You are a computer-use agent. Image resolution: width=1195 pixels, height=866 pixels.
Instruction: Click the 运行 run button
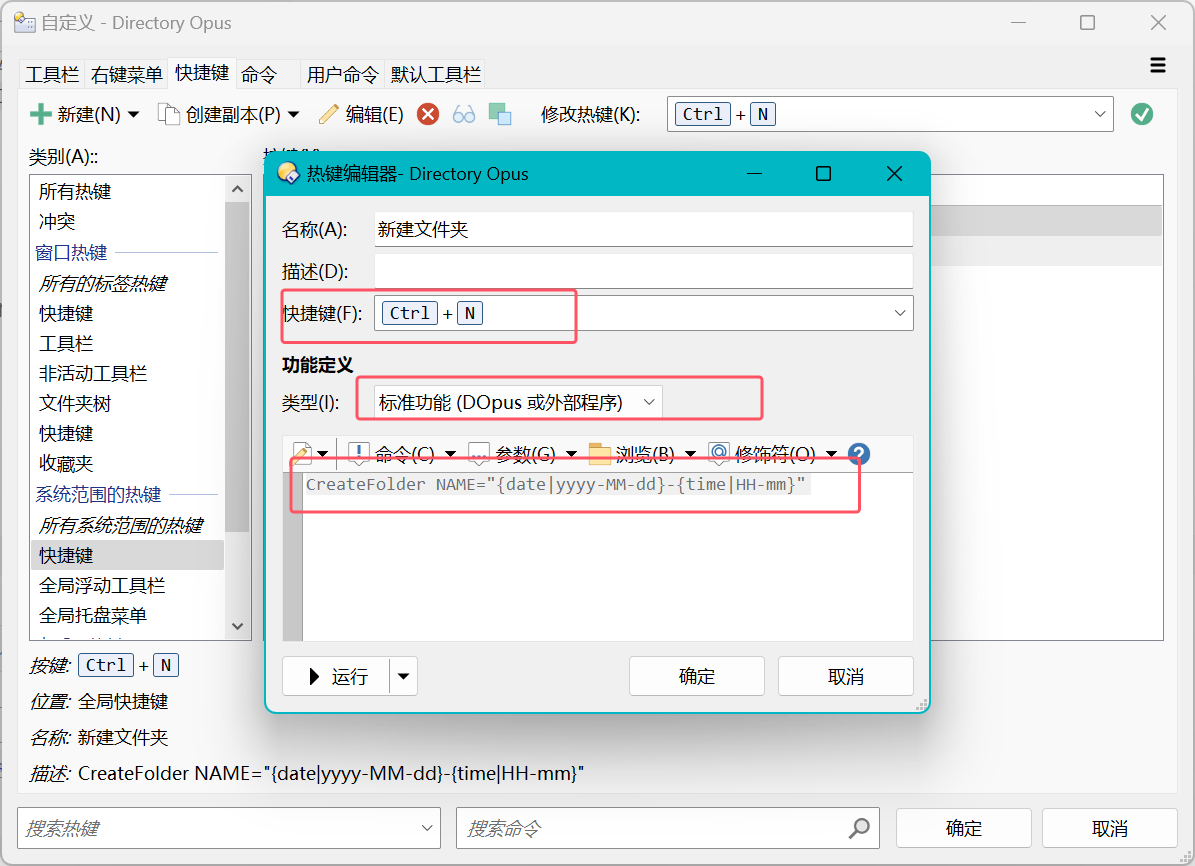(x=336, y=676)
